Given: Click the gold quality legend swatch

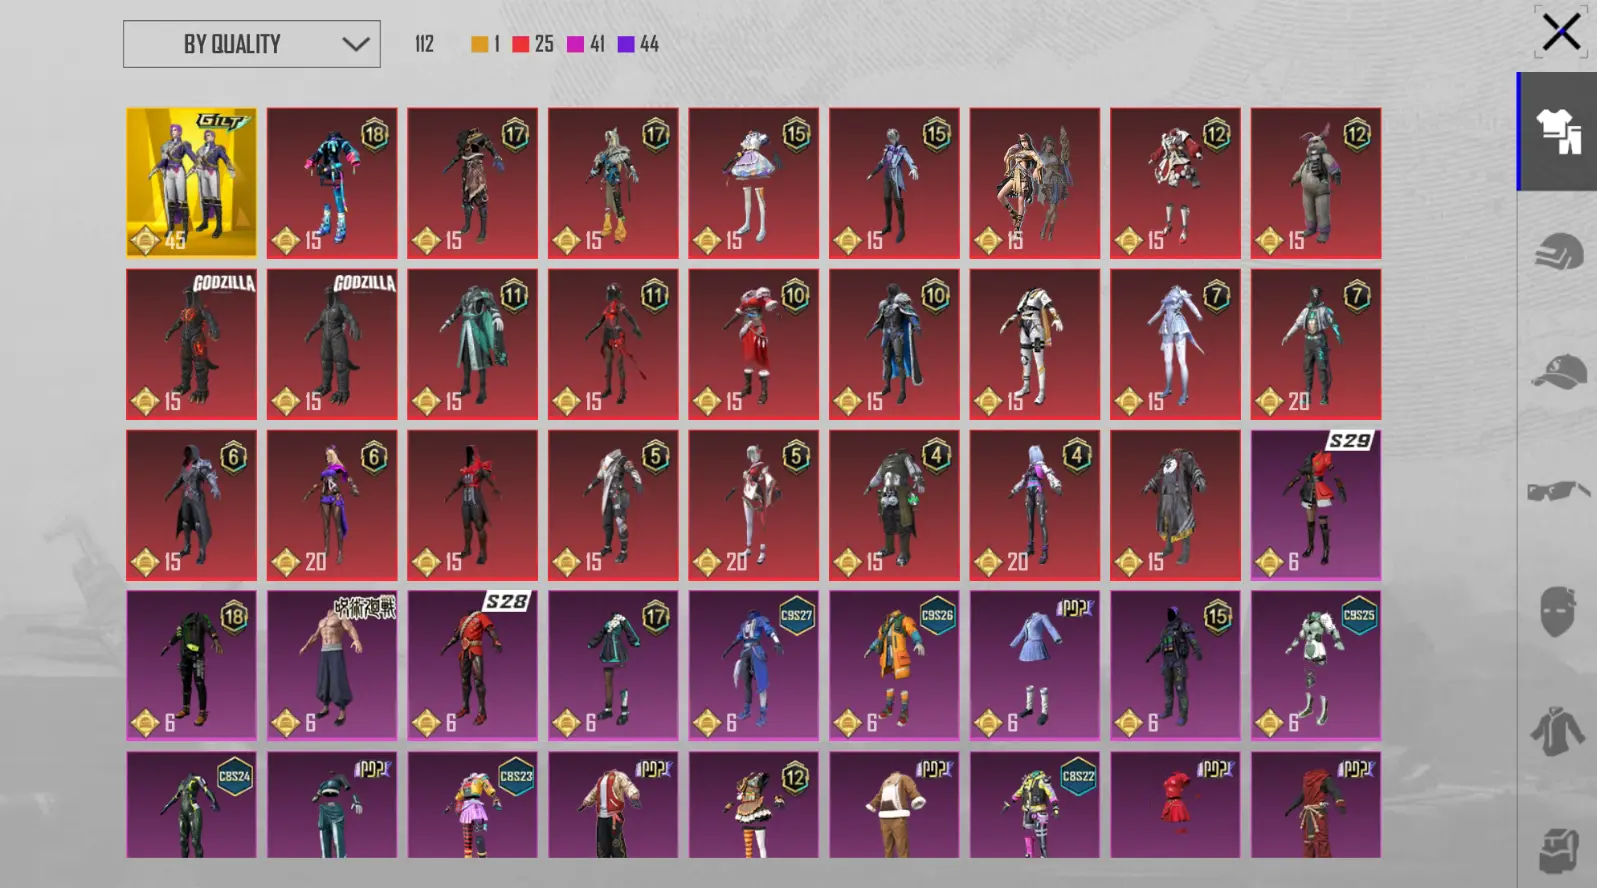Looking at the screenshot, I should point(480,44).
